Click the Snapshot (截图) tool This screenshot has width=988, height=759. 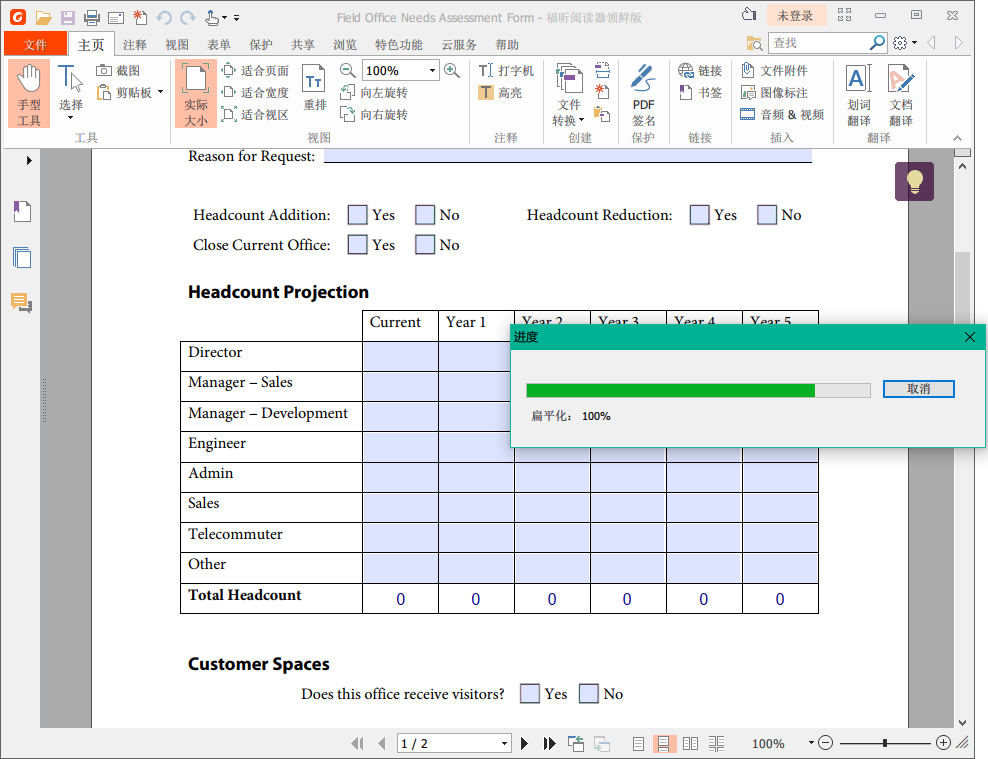(118, 71)
